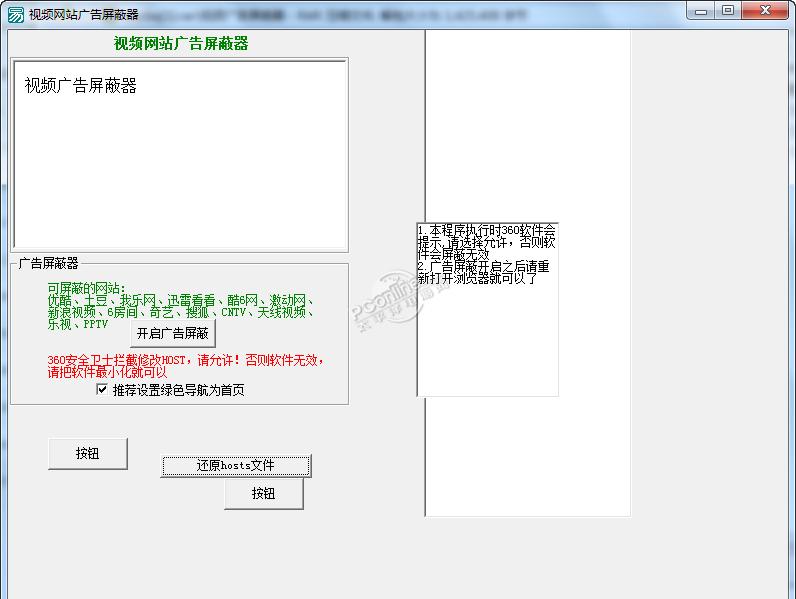
Task: Maximize the window
Action: [x=728, y=11]
